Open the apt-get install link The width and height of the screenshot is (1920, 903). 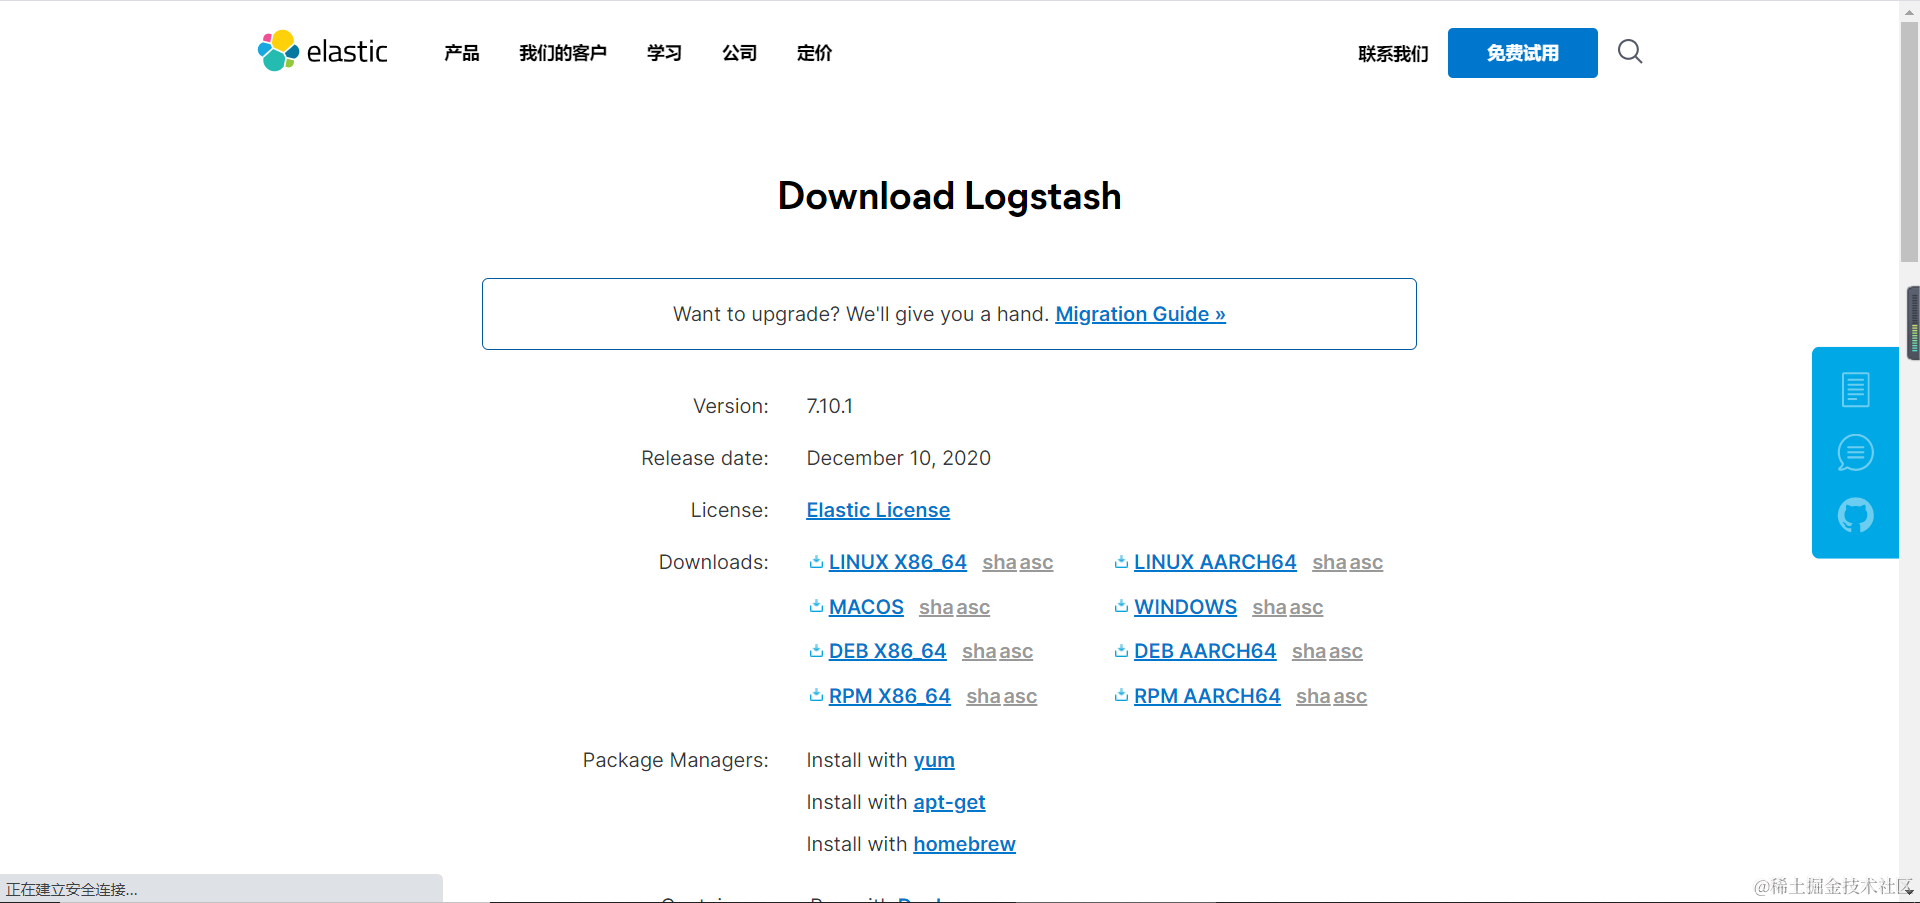point(949,803)
